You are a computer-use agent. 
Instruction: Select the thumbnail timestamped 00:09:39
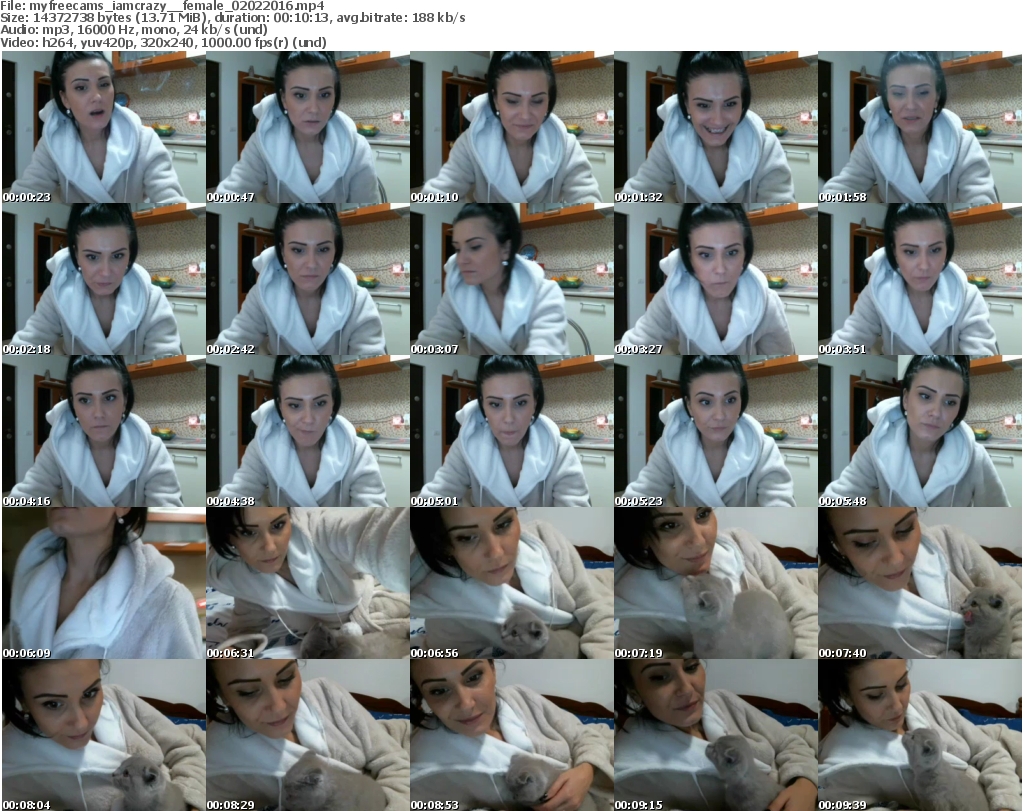[x=920, y=735]
